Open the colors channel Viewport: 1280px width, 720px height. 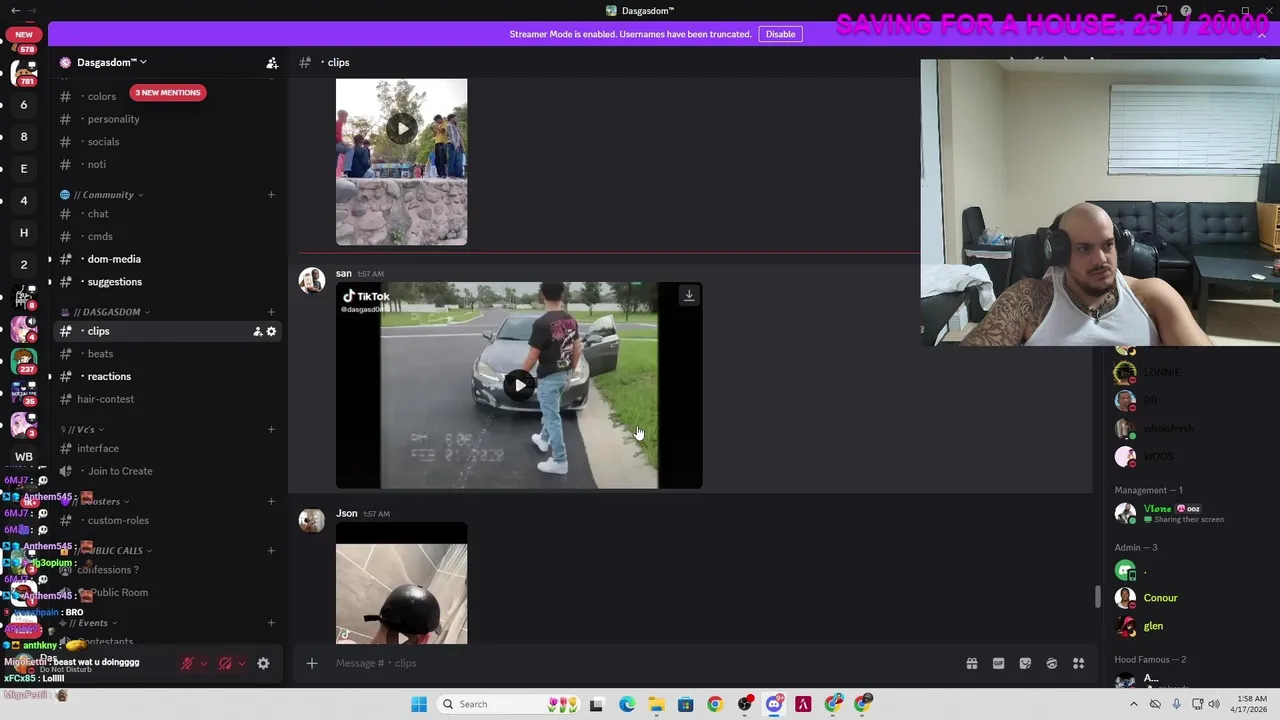click(166, 96)
